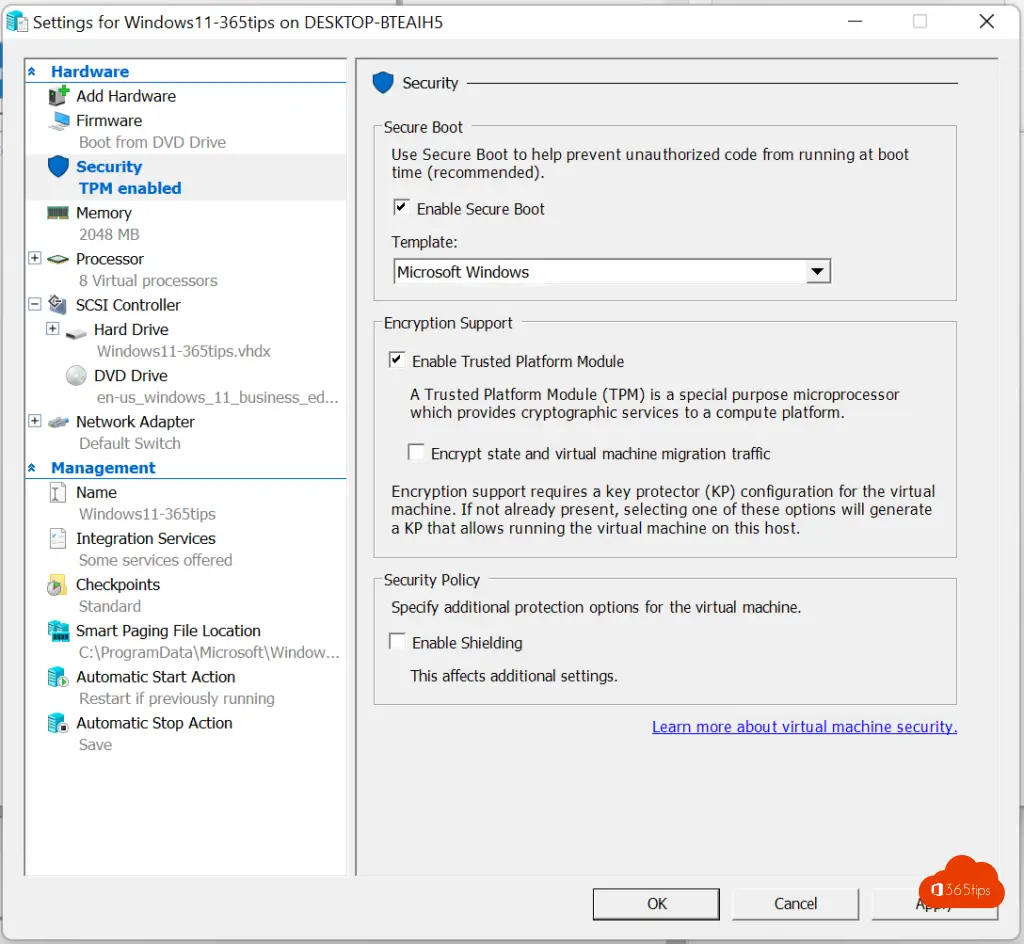Click the Network Adapter icon
The image size is (1024, 944).
click(x=58, y=422)
